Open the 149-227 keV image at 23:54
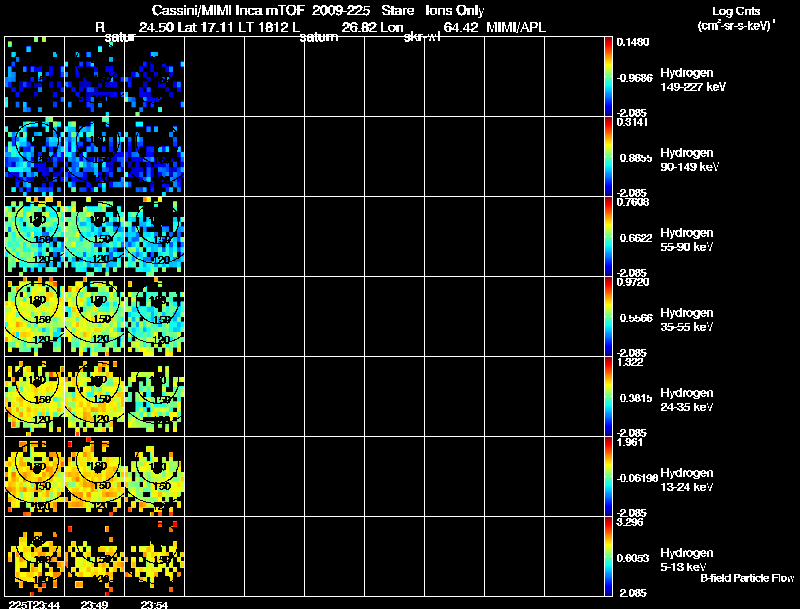Screen dimensions: 800x609 [x=155, y=77]
